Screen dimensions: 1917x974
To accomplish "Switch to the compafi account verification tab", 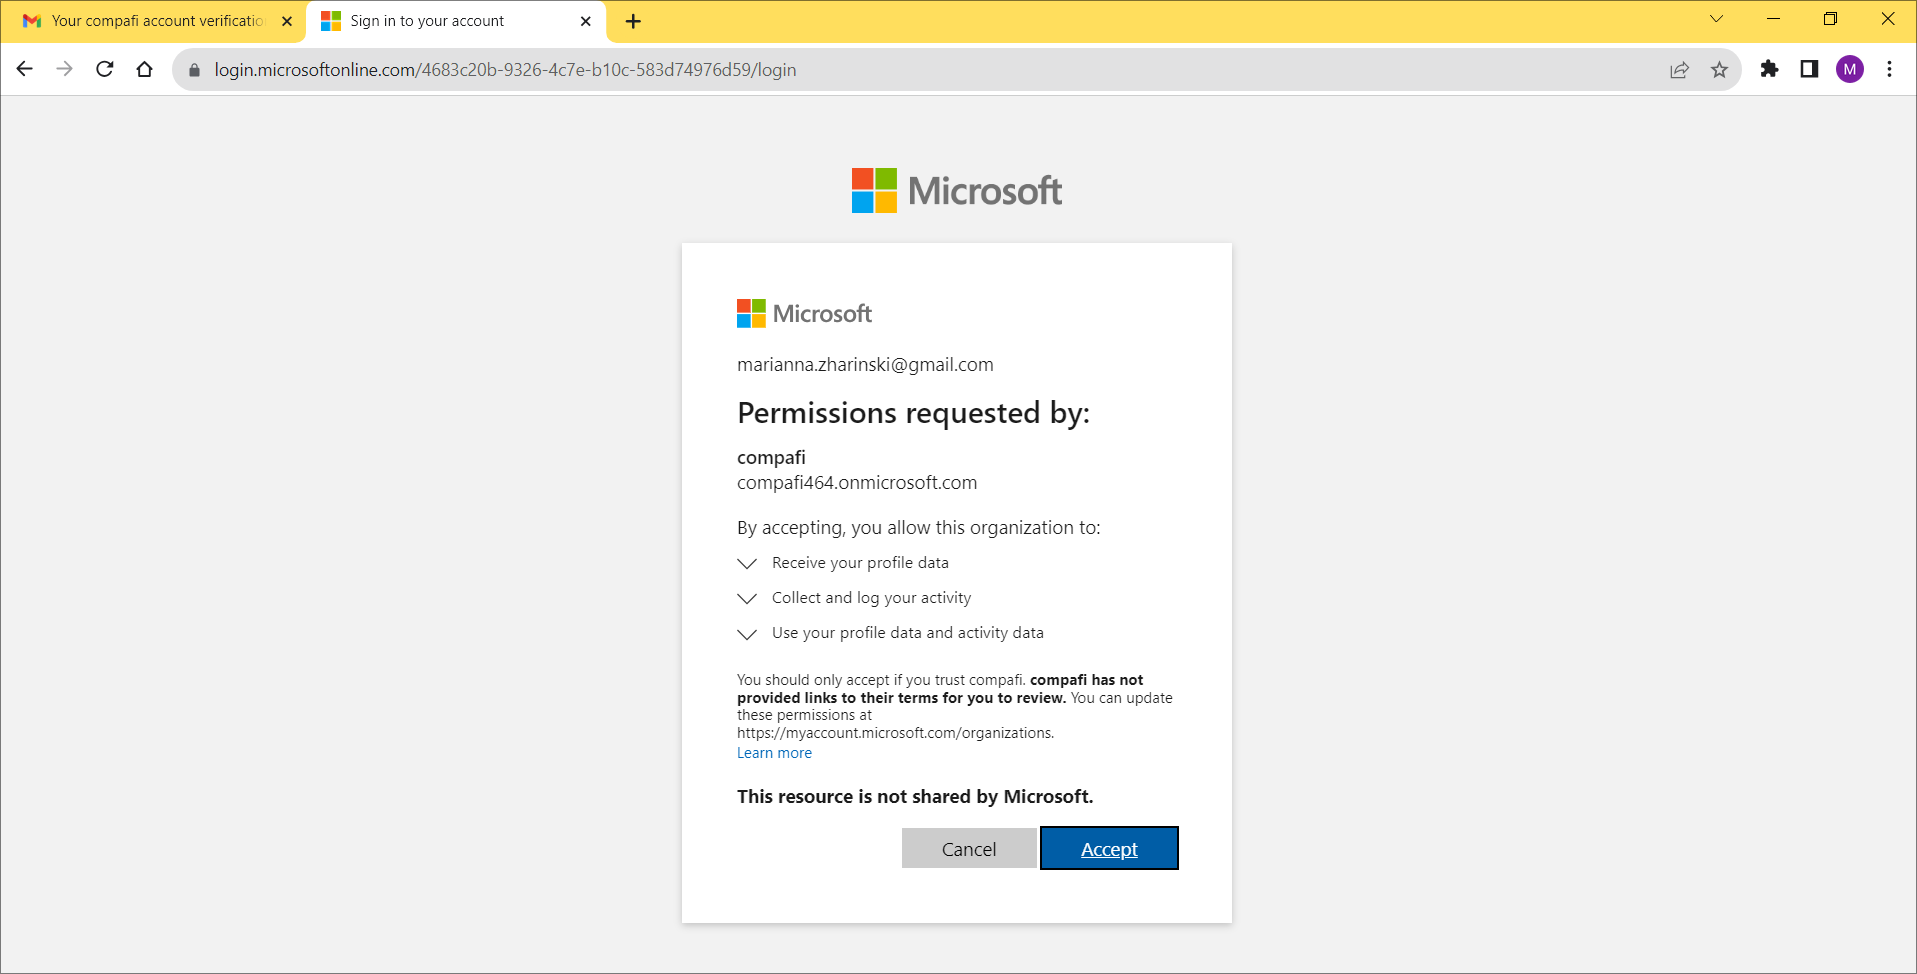I will tap(157, 21).
